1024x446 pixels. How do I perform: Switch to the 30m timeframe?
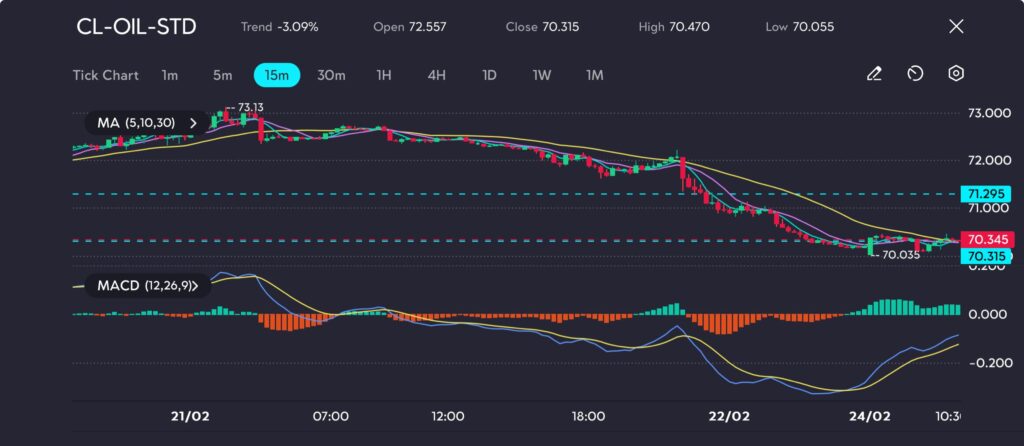[x=331, y=75]
